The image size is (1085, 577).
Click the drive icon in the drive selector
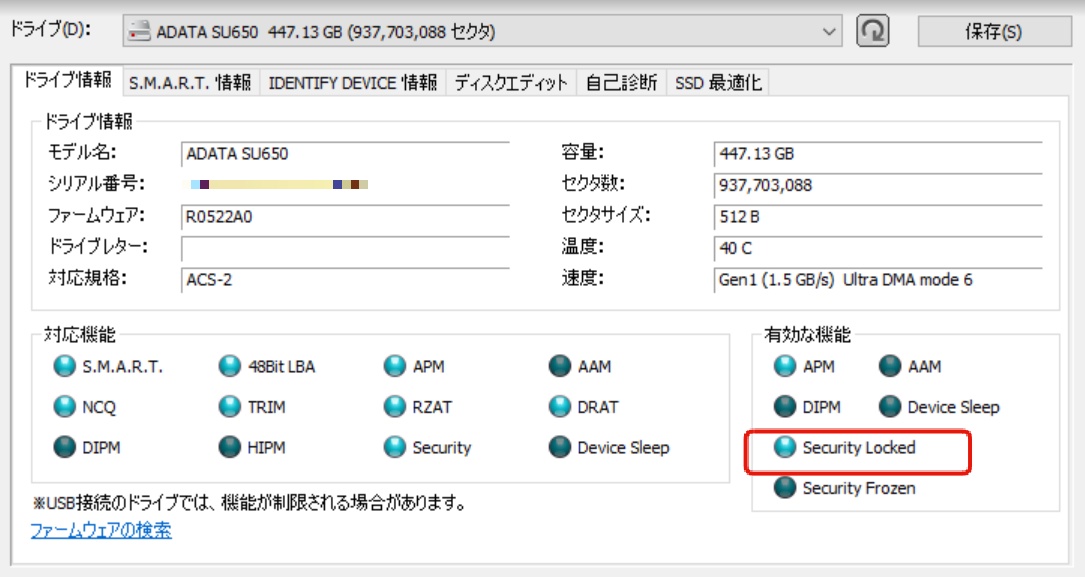coord(140,31)
